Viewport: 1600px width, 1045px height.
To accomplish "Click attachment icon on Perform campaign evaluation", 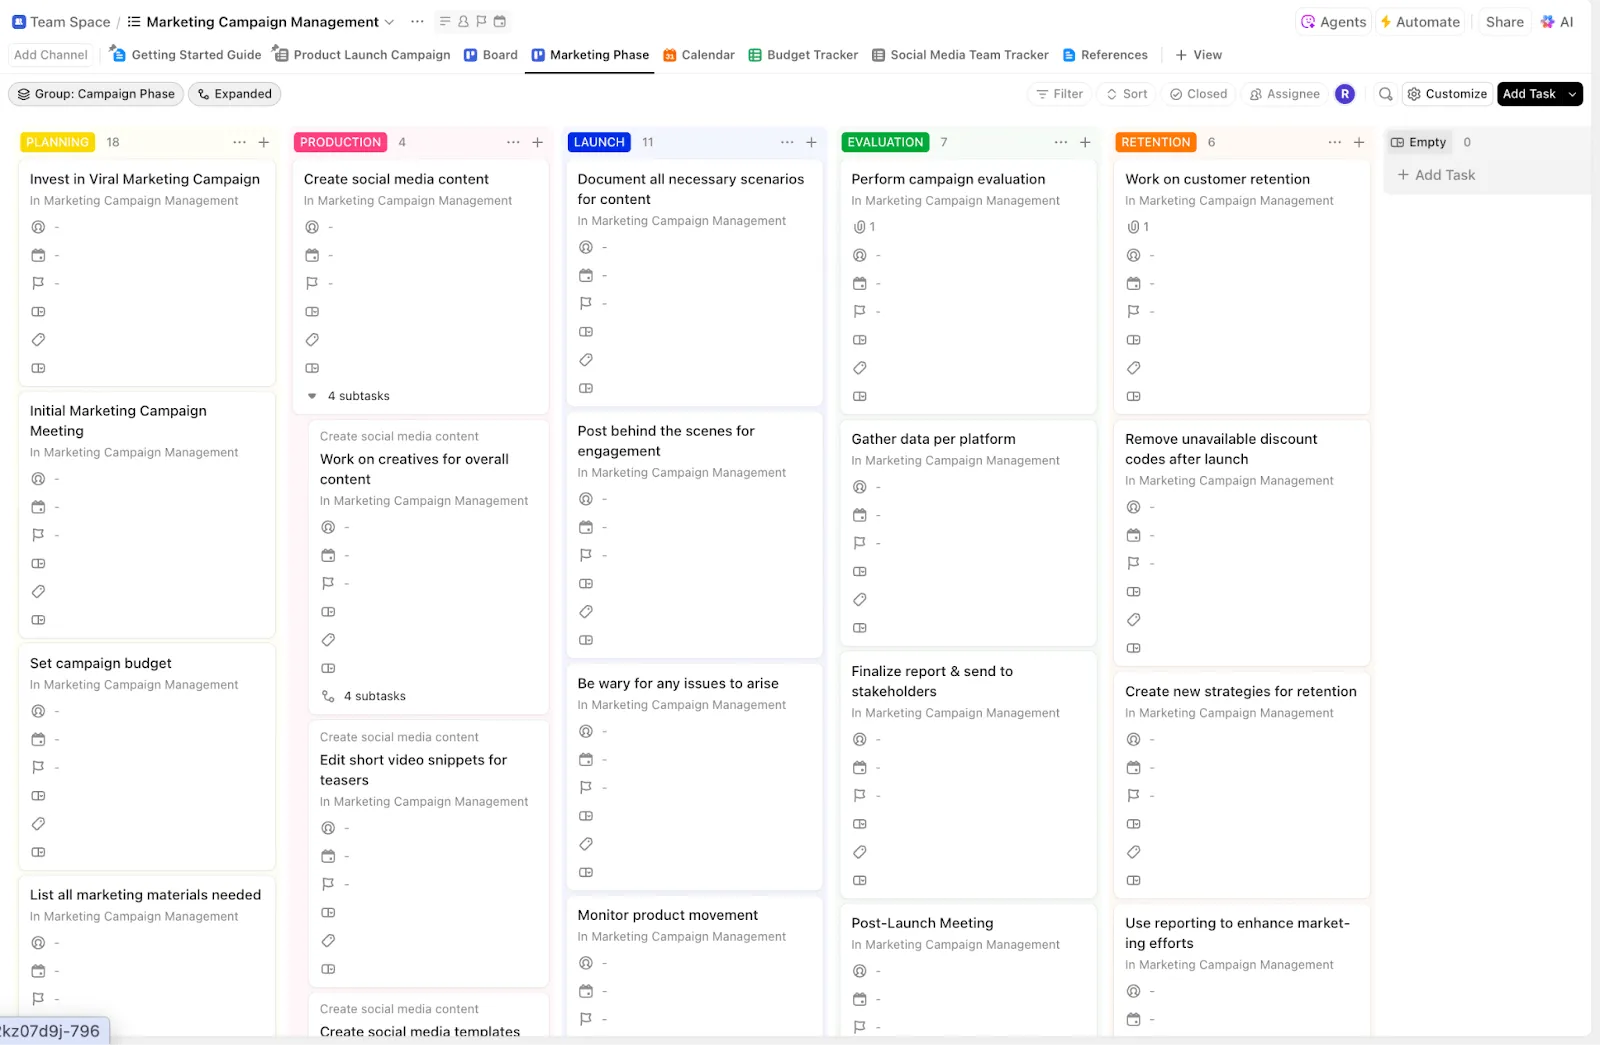I will point(859,227).
